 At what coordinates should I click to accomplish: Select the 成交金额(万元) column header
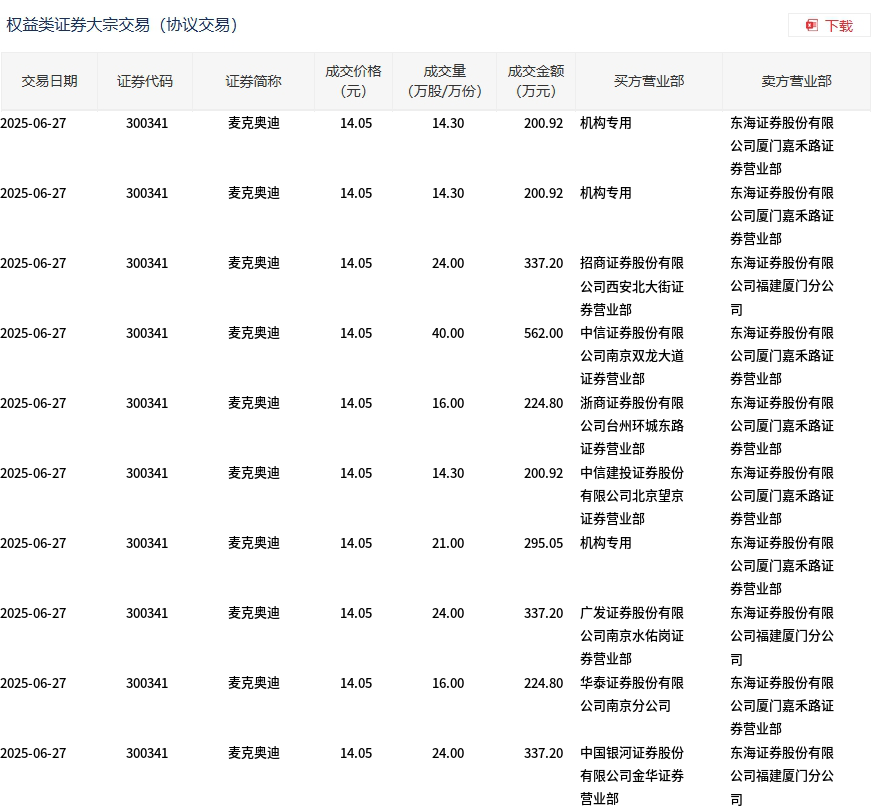click(536, 81)
